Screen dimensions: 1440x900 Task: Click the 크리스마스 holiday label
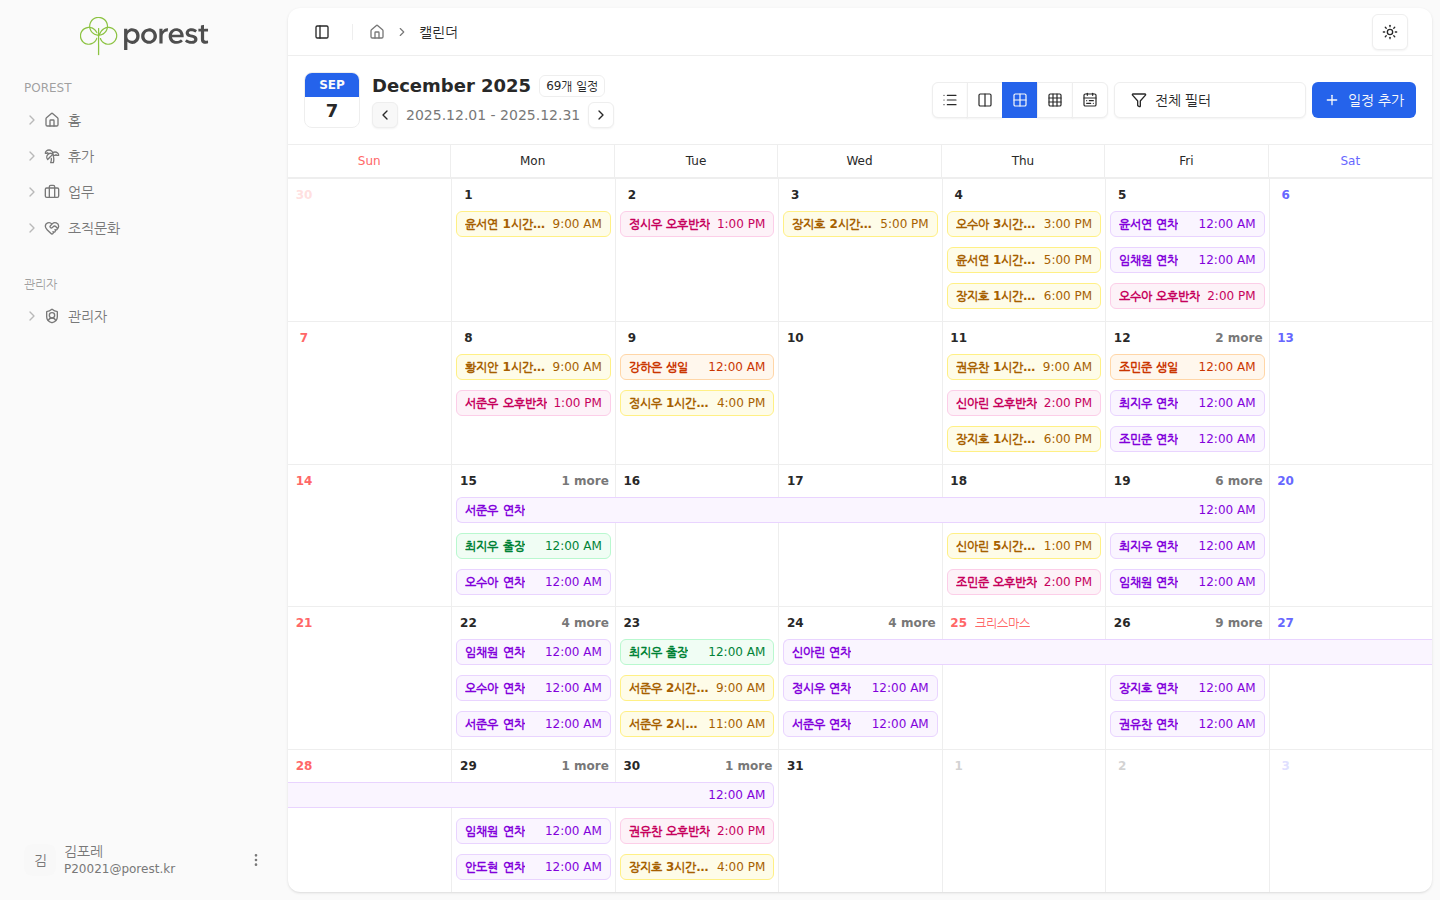click(1002, 623)
